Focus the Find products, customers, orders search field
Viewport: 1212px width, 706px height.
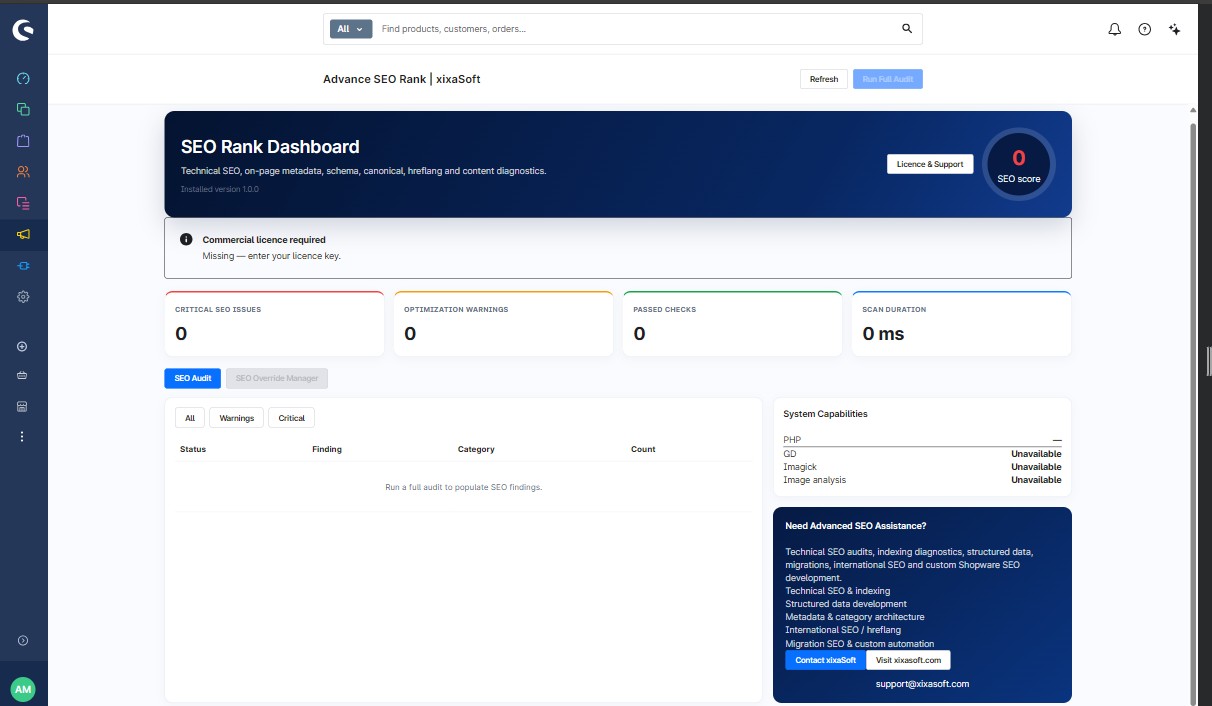click(x=636, y=29)
